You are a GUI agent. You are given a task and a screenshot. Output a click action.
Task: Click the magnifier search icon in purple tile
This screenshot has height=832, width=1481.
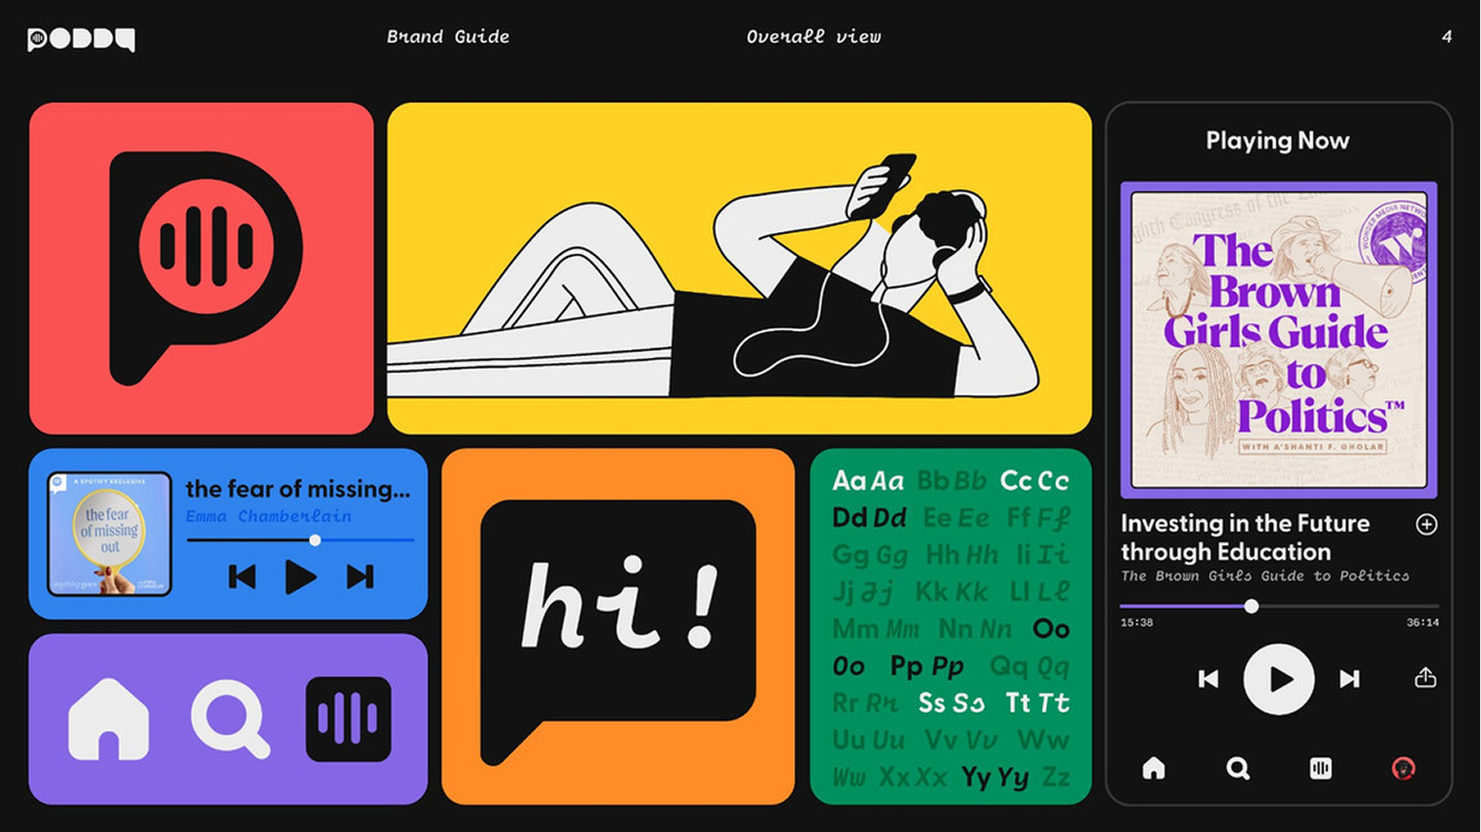[x=230, y=719]
